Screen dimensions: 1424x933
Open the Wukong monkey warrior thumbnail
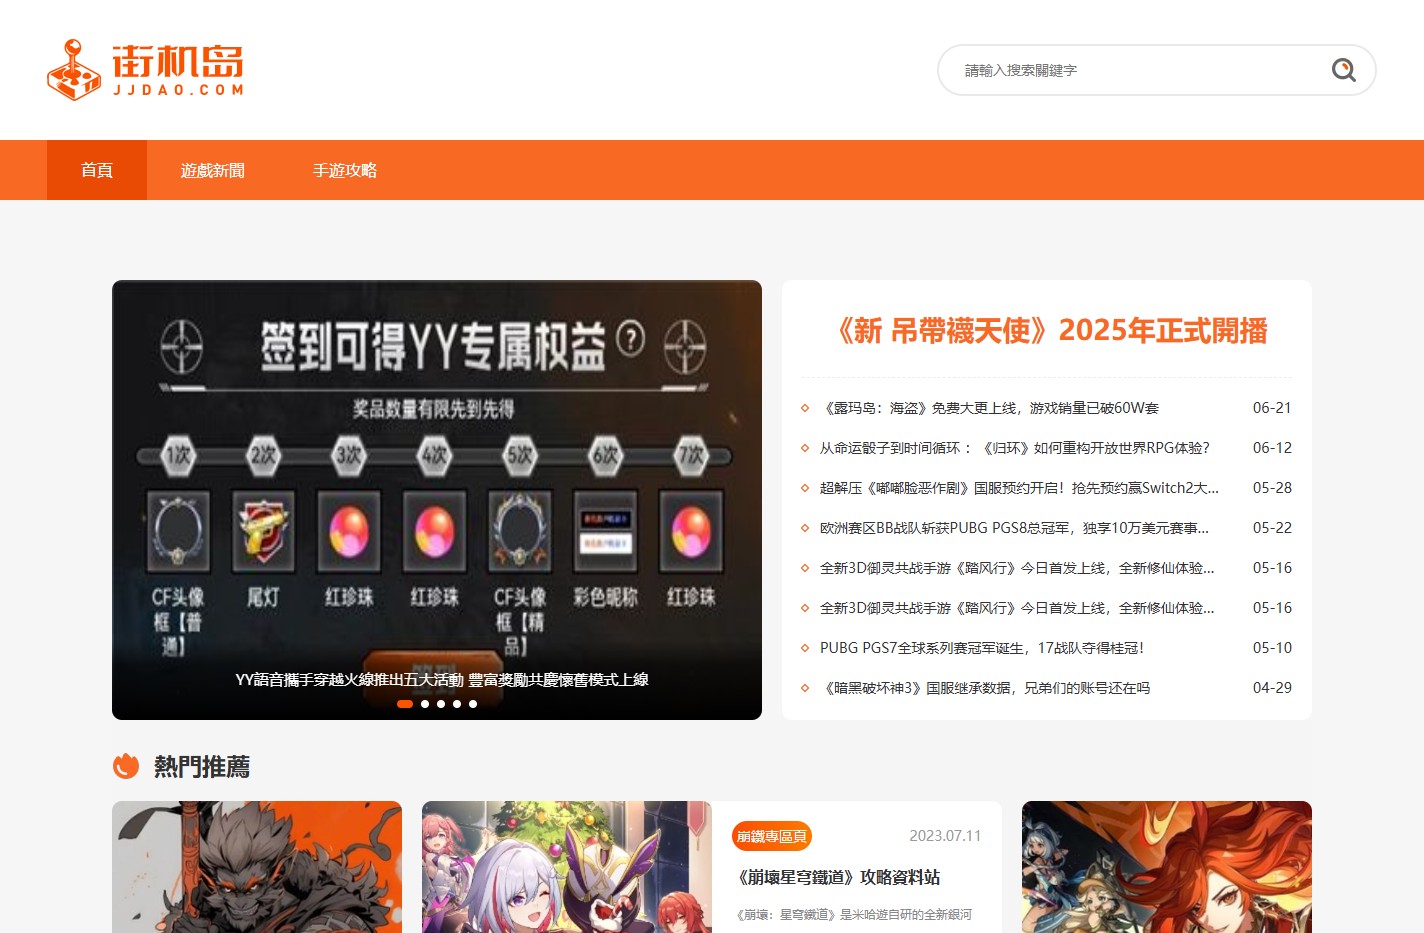tap(257, 867)
